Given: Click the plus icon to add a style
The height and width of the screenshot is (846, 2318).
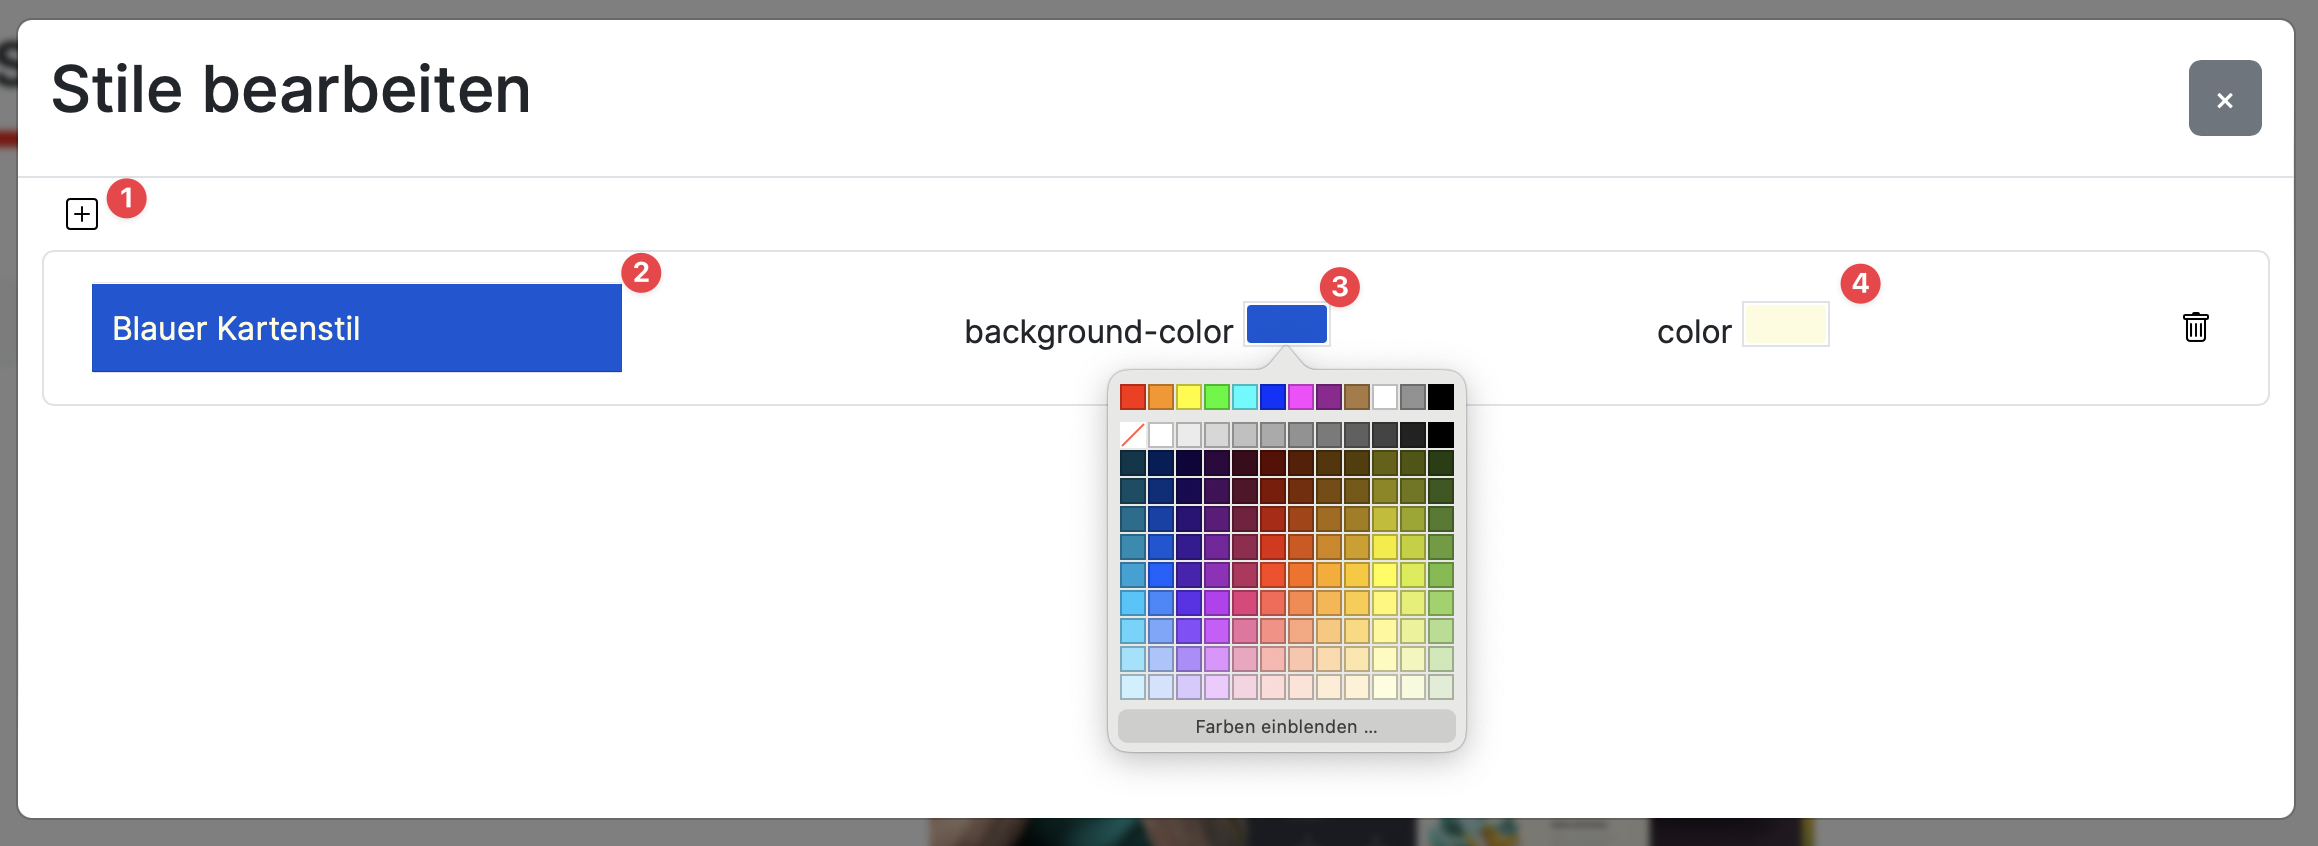Looking at the screenshot, I should [x=82, y=214].
